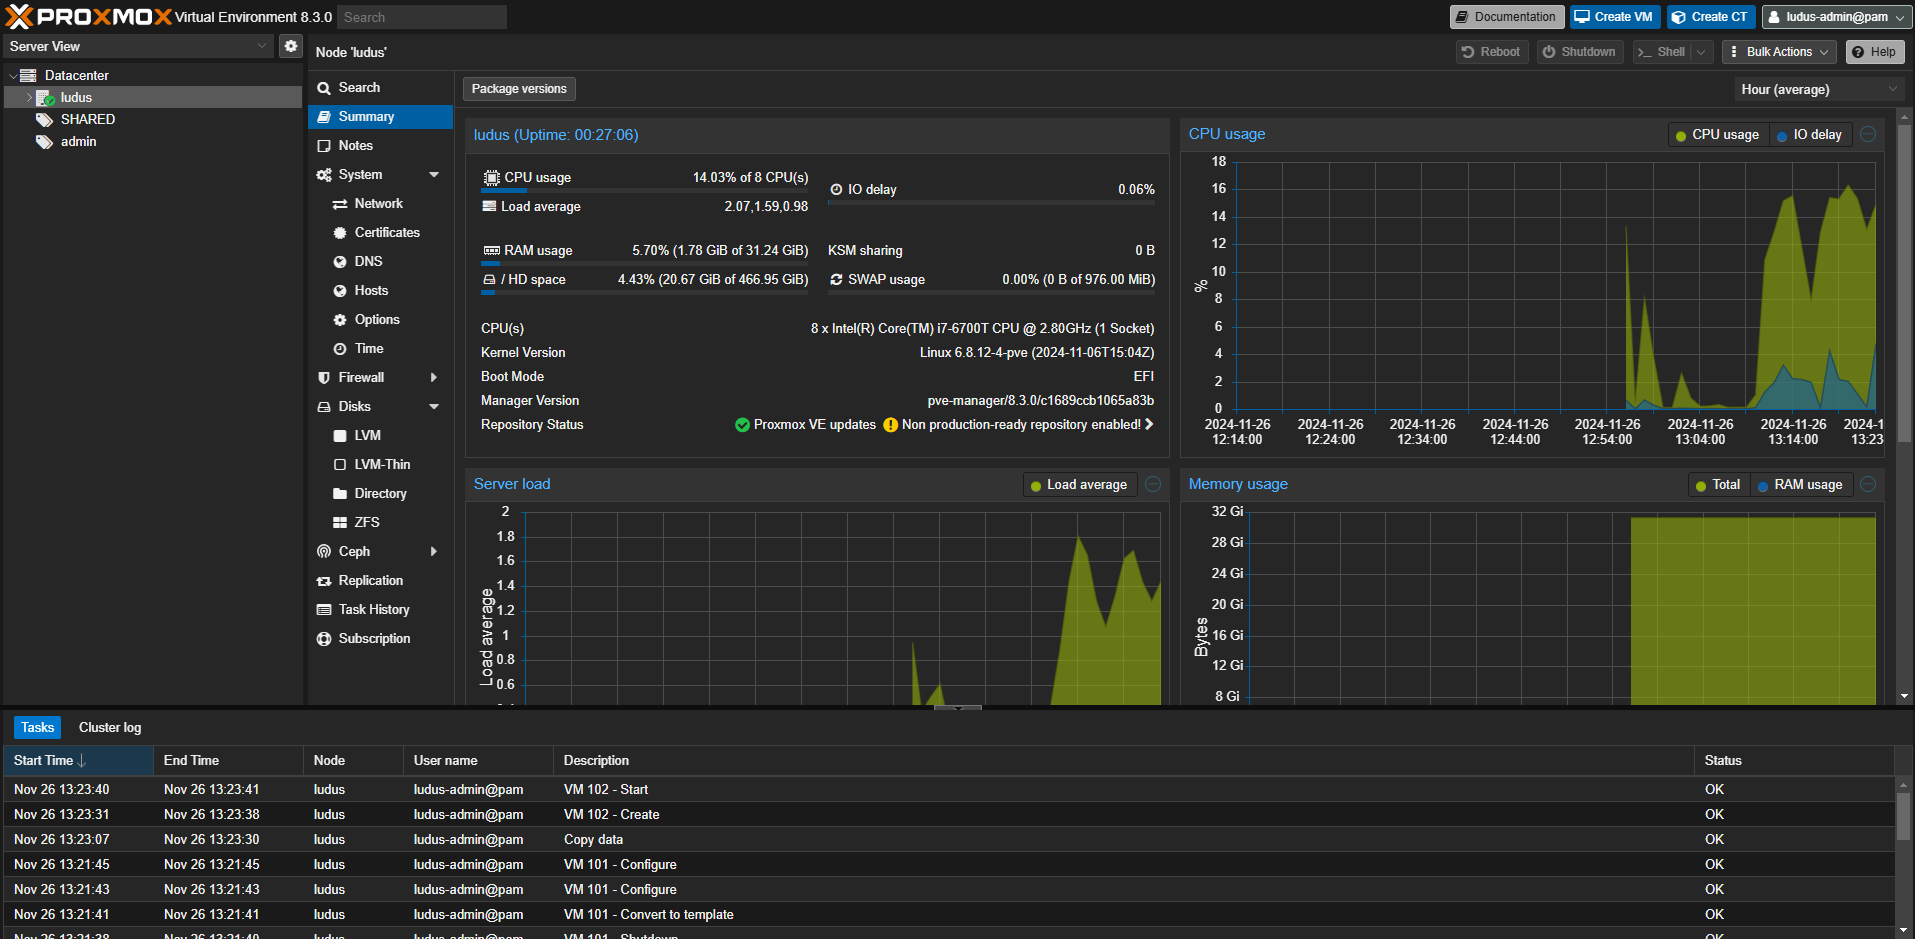Select the VM 102 - Start task row
The height and width of the screenshot is (939, 1915).
click(x=948, y=790)
